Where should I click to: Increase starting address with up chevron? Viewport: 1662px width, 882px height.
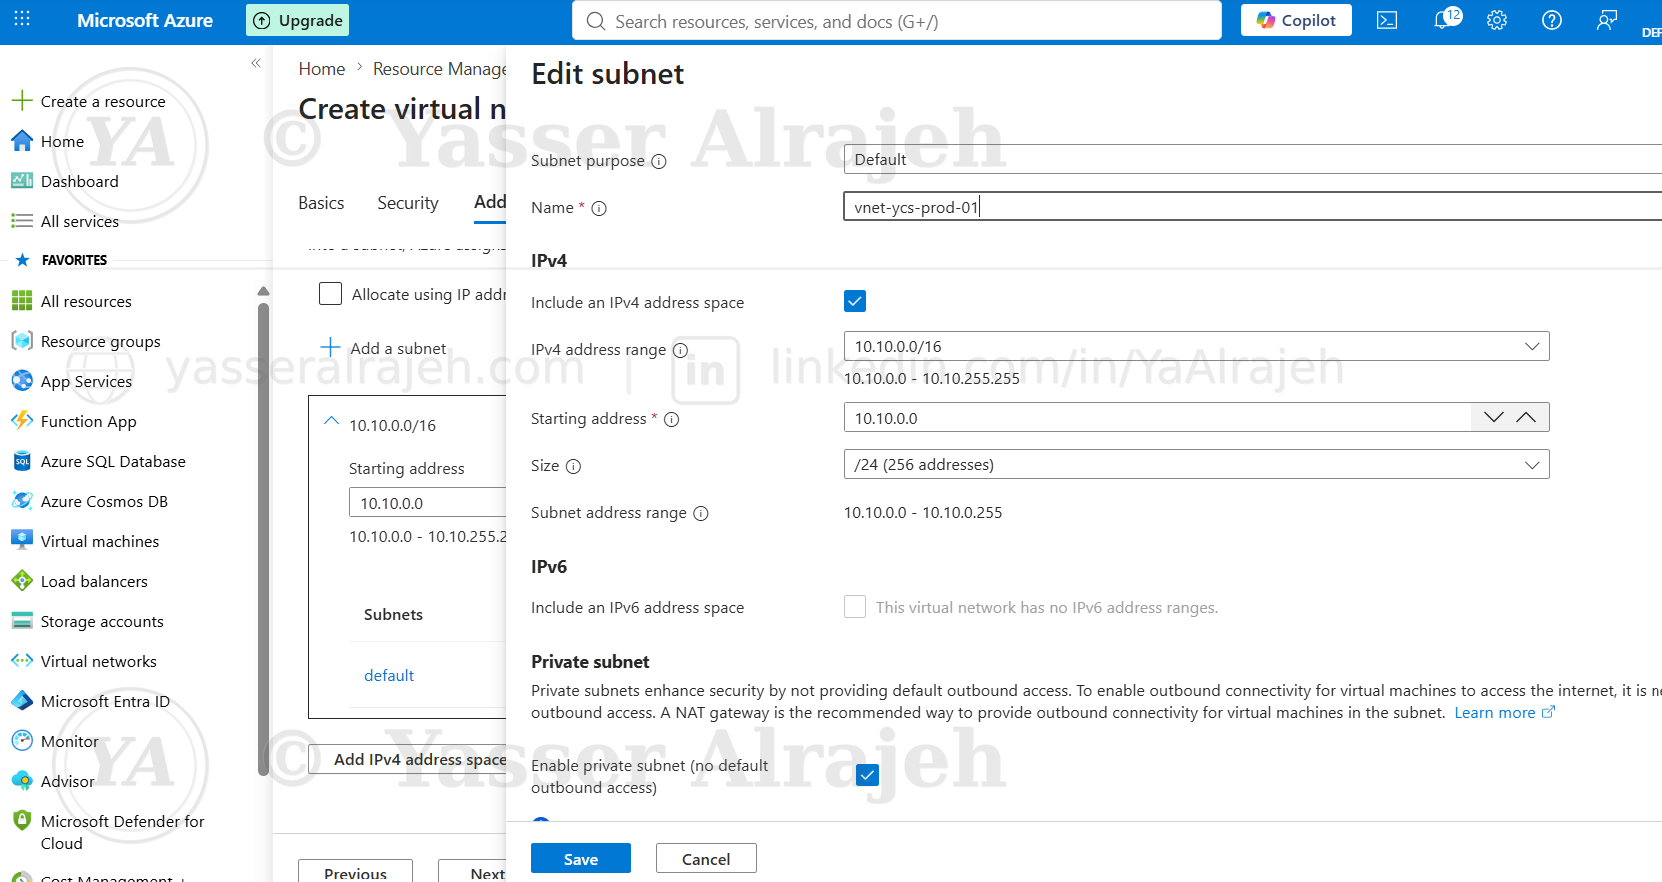[x=1526, y=417]
